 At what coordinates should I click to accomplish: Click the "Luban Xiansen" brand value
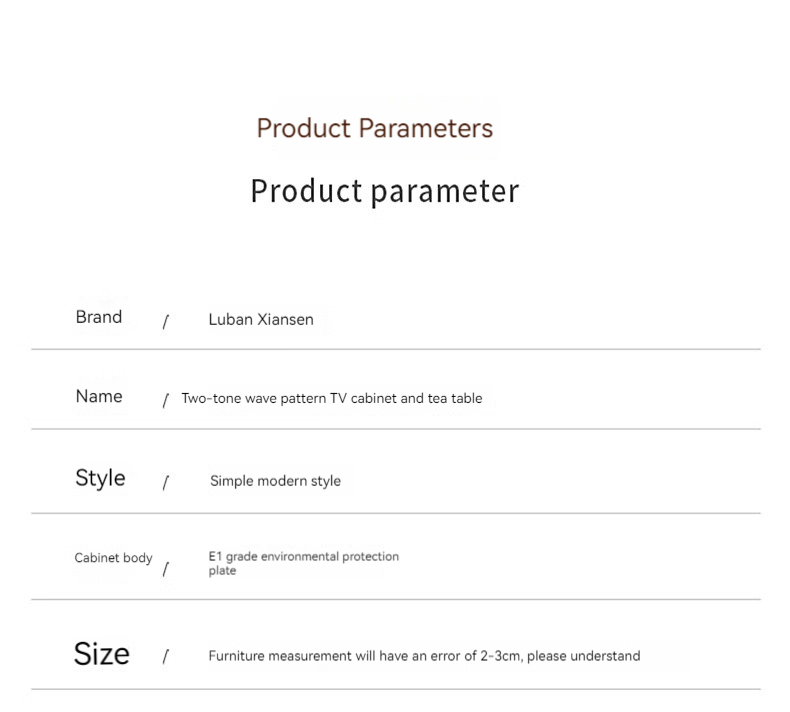pos(261,320)
